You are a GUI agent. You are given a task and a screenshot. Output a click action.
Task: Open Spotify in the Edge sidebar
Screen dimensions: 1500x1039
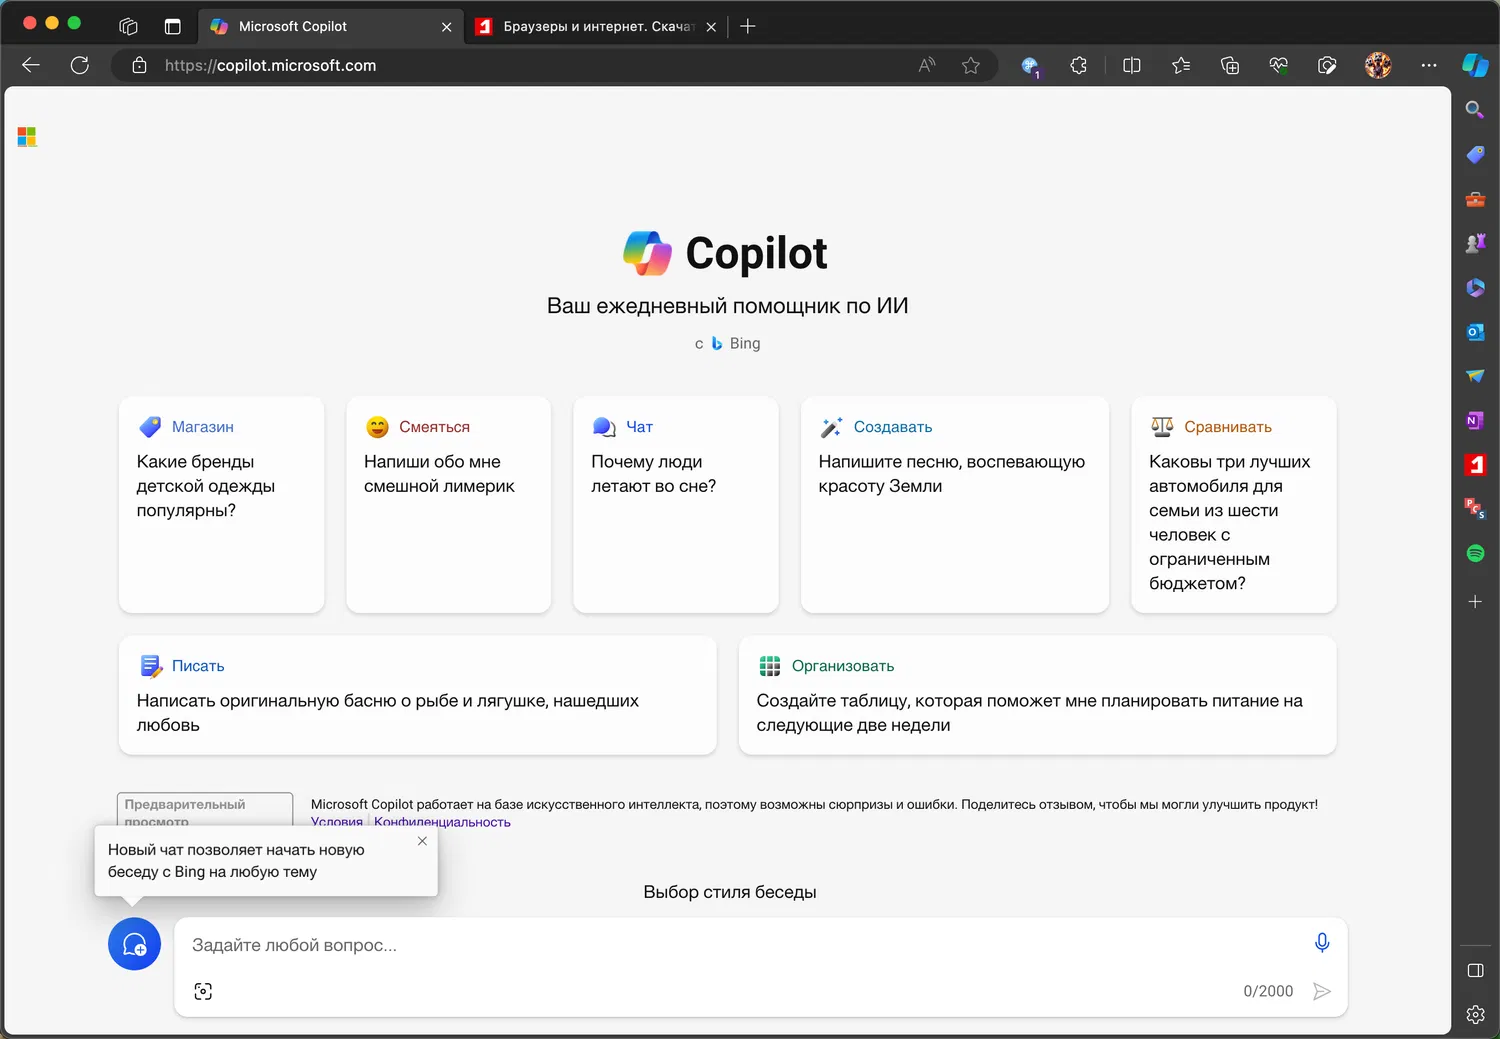[x=1475, y=553]
